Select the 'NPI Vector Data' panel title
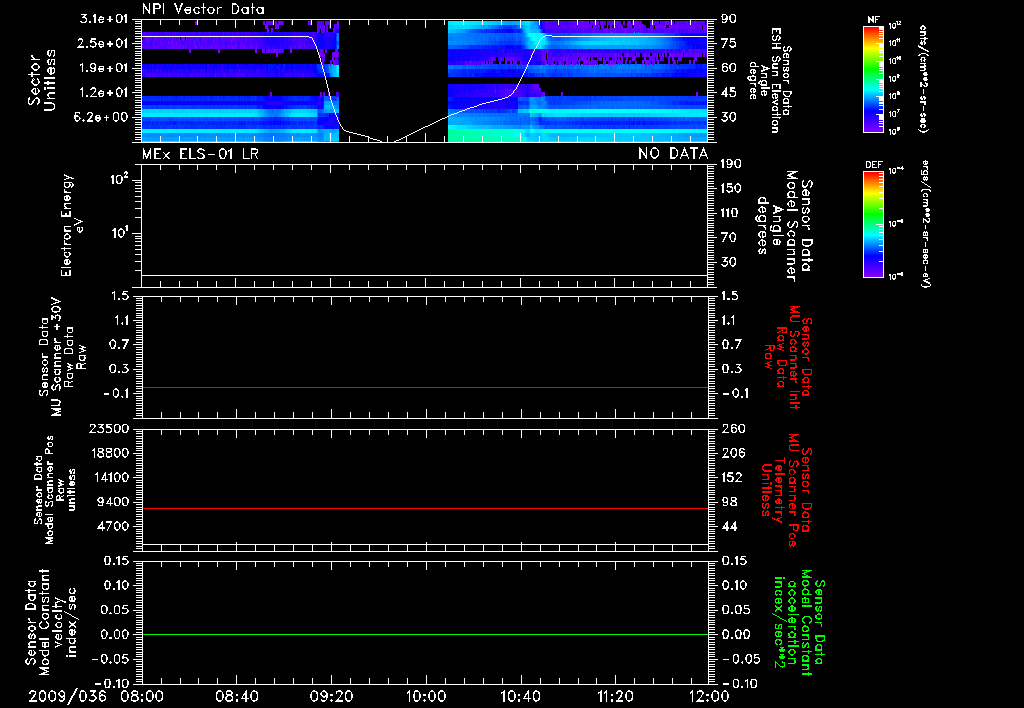 click(x=203, y=9)
